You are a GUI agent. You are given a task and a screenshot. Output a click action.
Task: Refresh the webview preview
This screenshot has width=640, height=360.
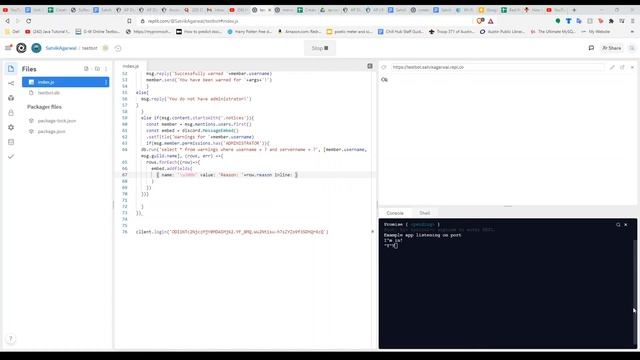click(x=384, y=67)
